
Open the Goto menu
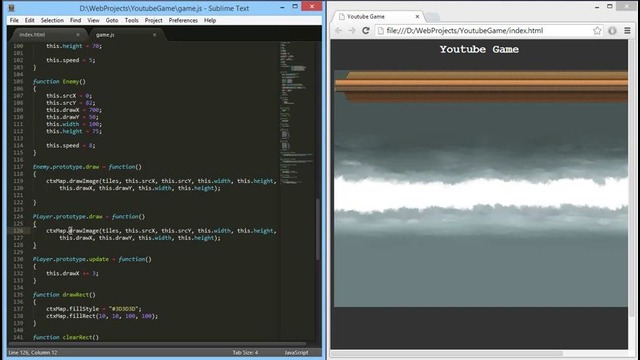112,20
